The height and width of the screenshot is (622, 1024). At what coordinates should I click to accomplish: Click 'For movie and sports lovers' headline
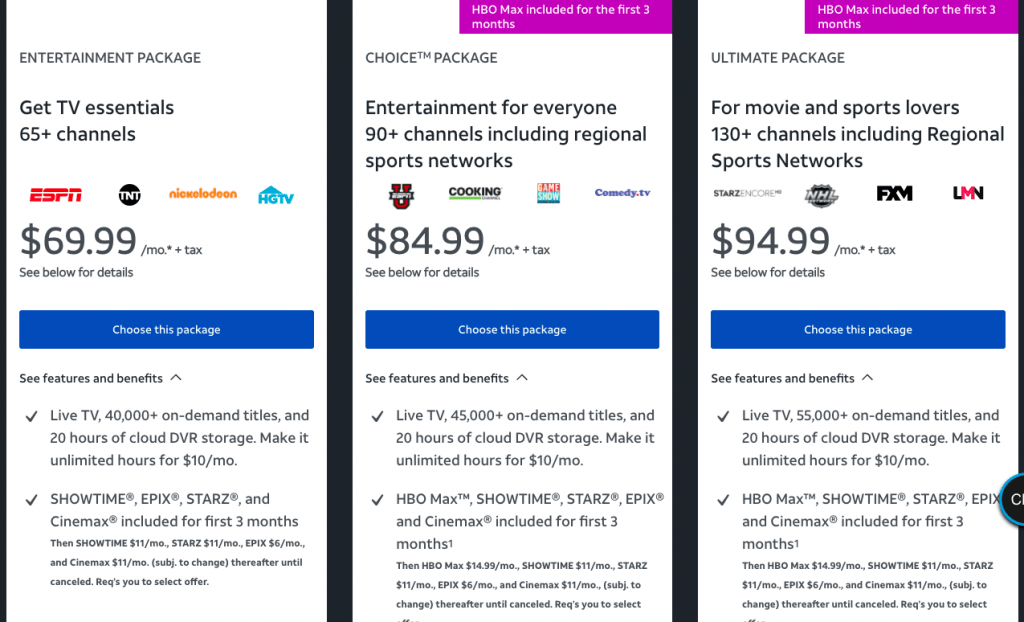(835, 107)
